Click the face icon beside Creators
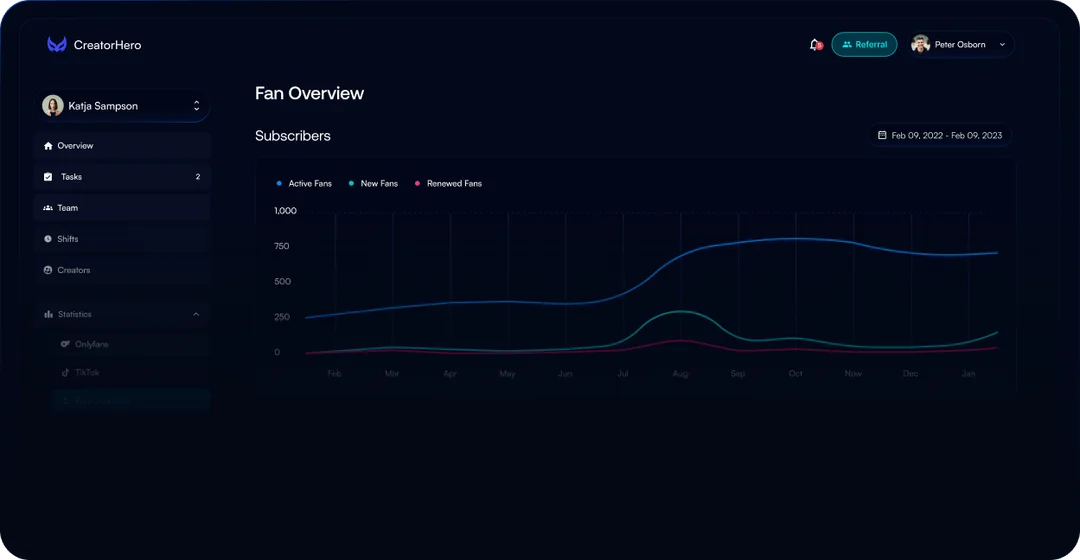 click(48, 270)
